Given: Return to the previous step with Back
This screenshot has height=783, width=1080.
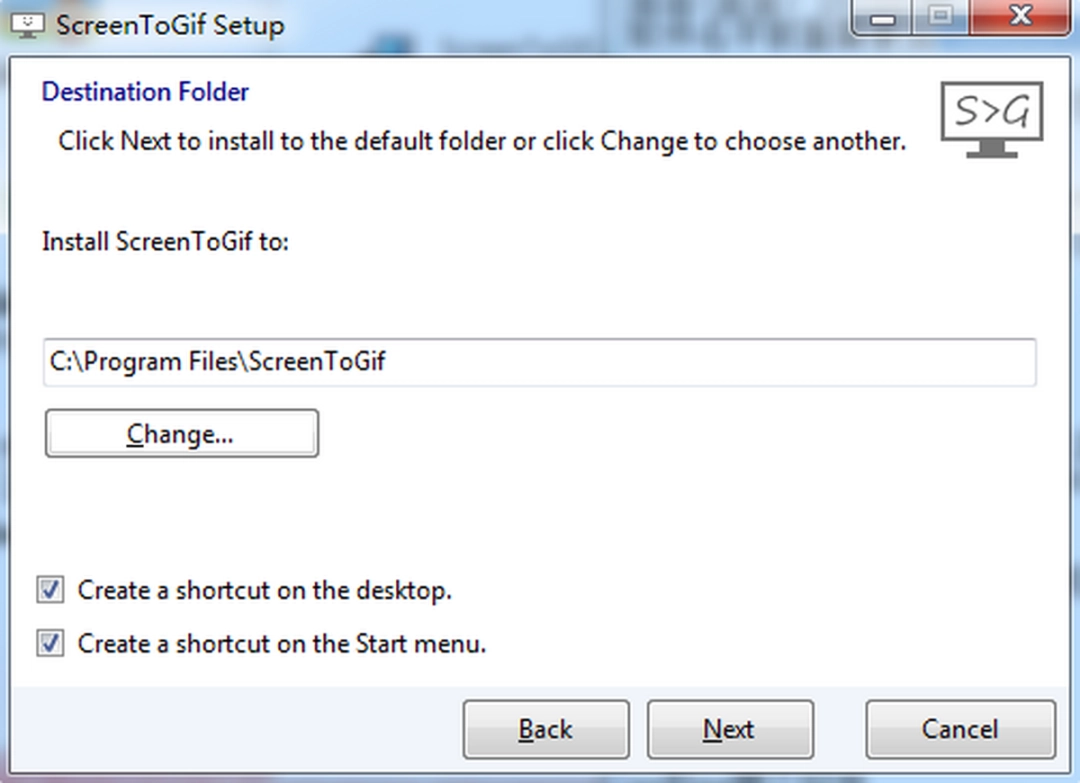Looking at the screenshot, I should pyautogui.click(x=546, y=729).
